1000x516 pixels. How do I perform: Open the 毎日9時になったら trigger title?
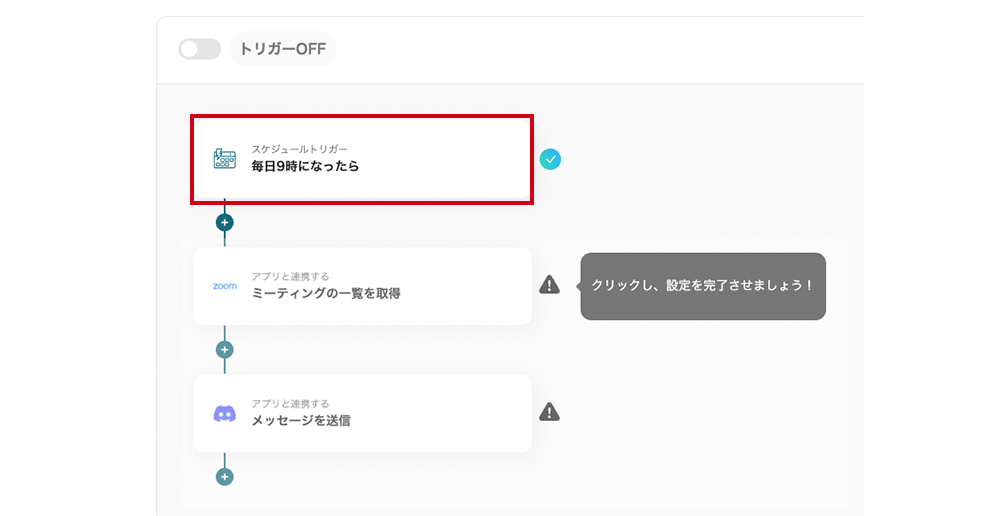click(305, 166)
